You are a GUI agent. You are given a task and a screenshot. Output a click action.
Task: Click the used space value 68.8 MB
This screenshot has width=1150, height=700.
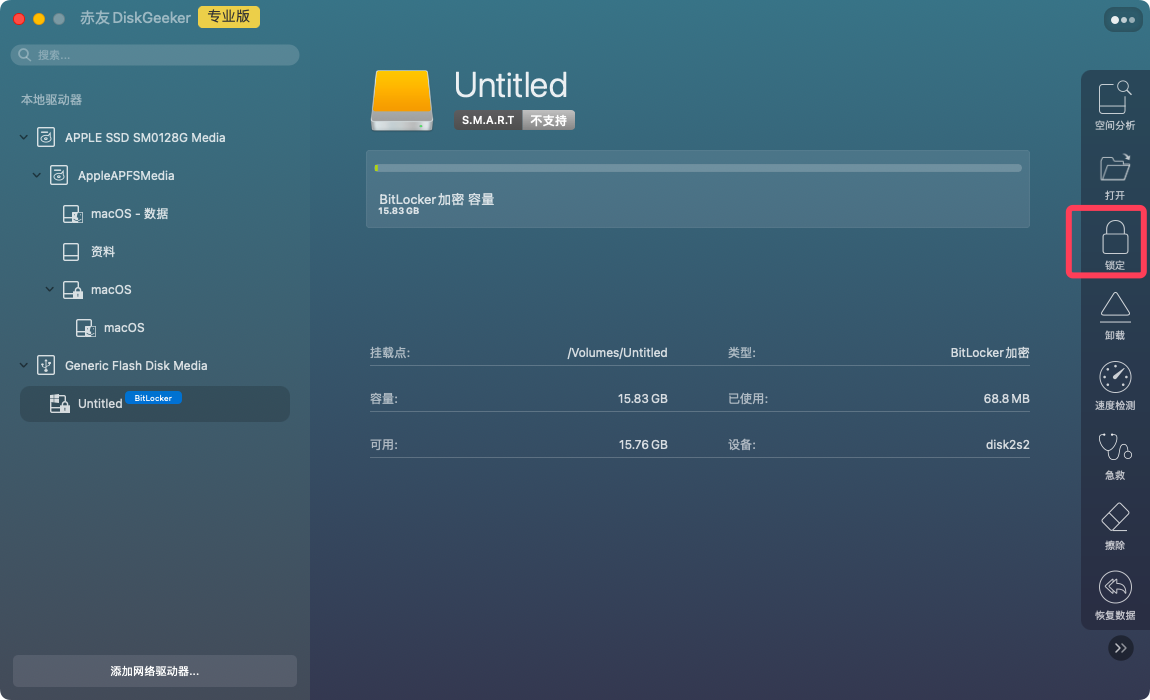1006,399
